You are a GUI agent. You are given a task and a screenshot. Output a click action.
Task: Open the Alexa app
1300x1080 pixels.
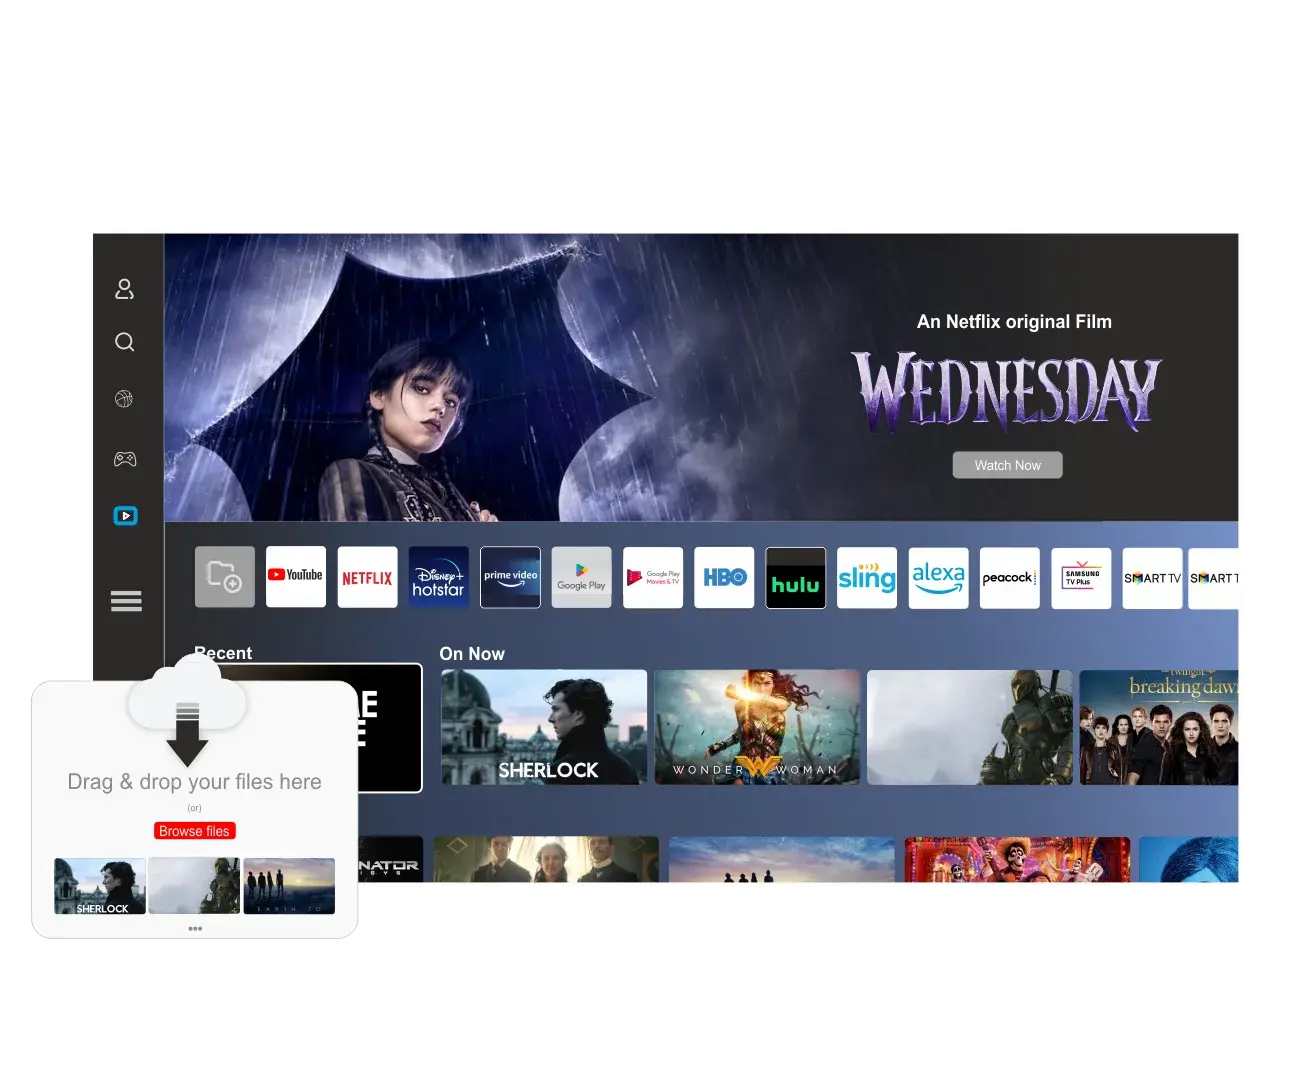pyautogui.click(x=938, y=577)
